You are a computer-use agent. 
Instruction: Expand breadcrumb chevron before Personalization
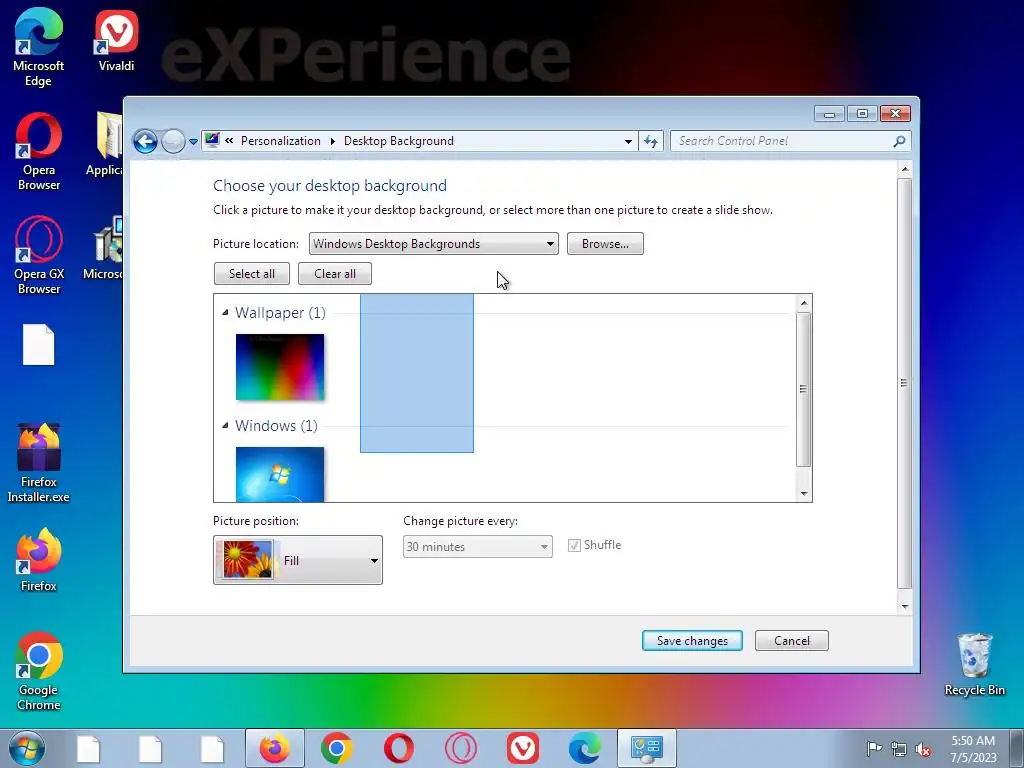pos(229,140)
